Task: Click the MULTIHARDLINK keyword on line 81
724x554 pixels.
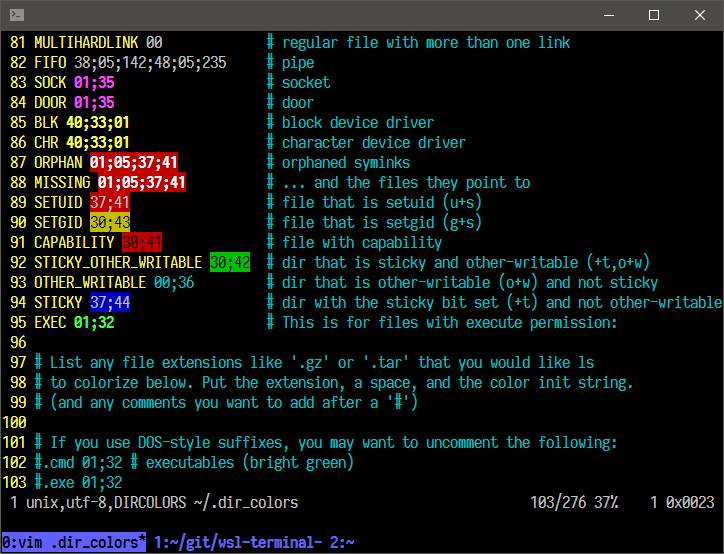Action: [x=86, y=42]
